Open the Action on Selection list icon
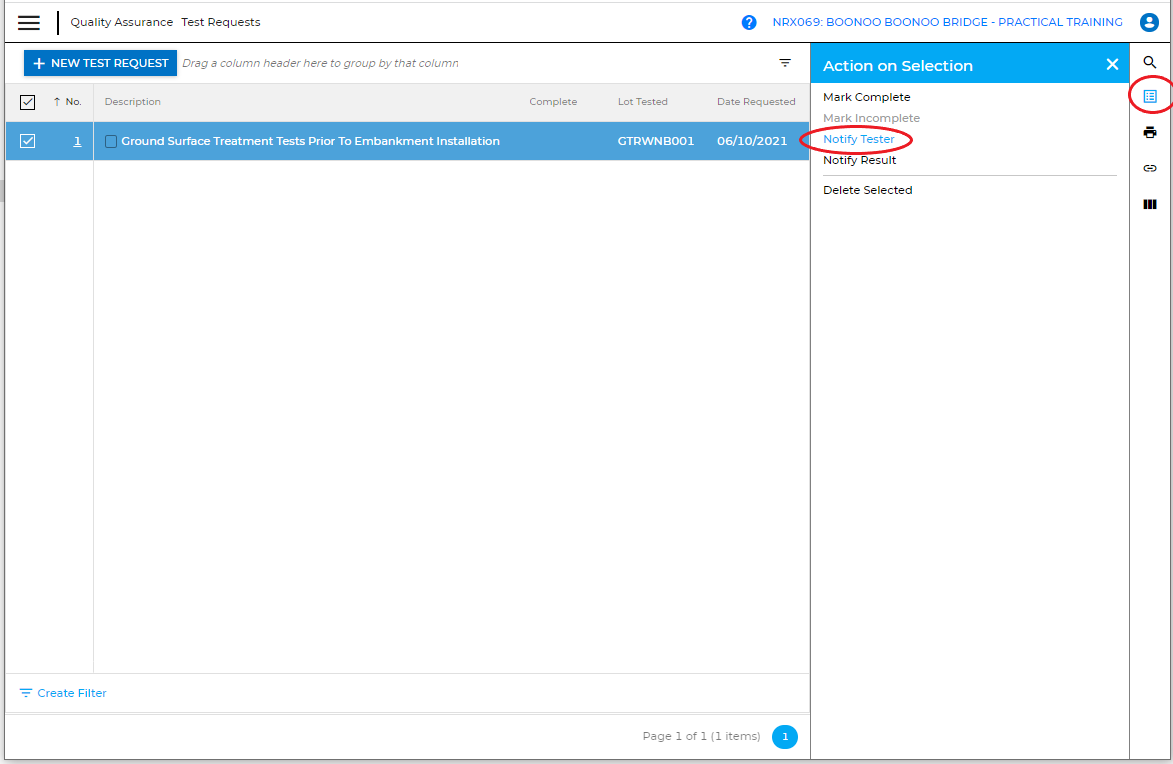 click(1150, 97)
